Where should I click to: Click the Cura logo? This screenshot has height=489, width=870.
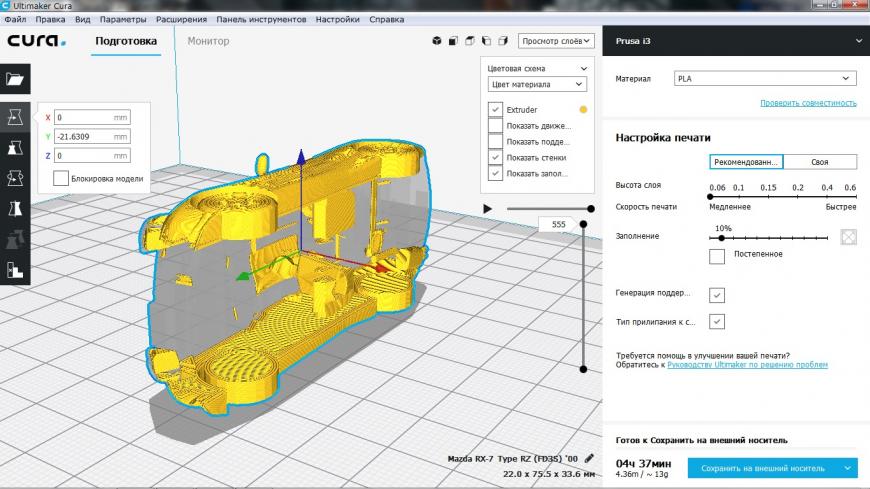click(x=36, y=41)
